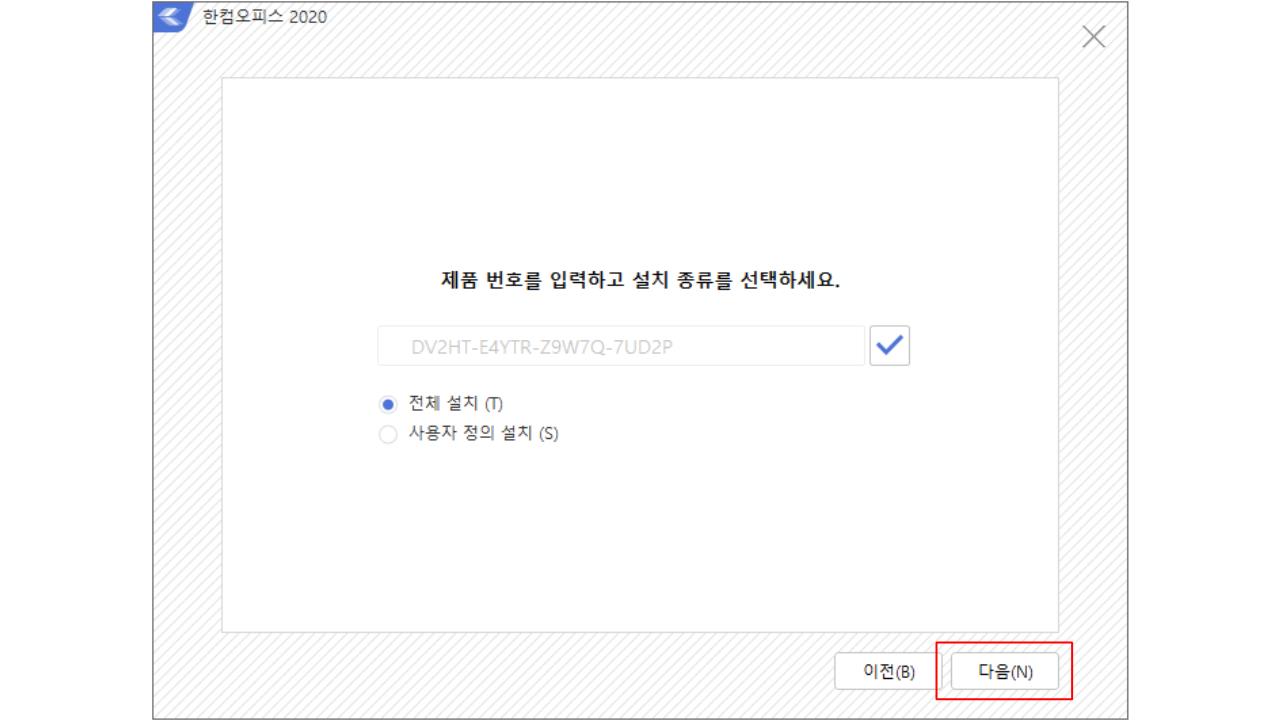The width and height of the screenshot is (1280, 720).
Task: Enable the full installation radio button
Action: click(x=390, y=405)
